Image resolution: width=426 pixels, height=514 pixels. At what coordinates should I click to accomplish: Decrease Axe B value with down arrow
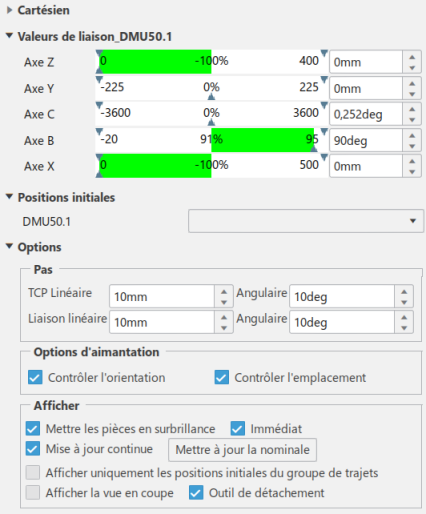coord(412,146)
